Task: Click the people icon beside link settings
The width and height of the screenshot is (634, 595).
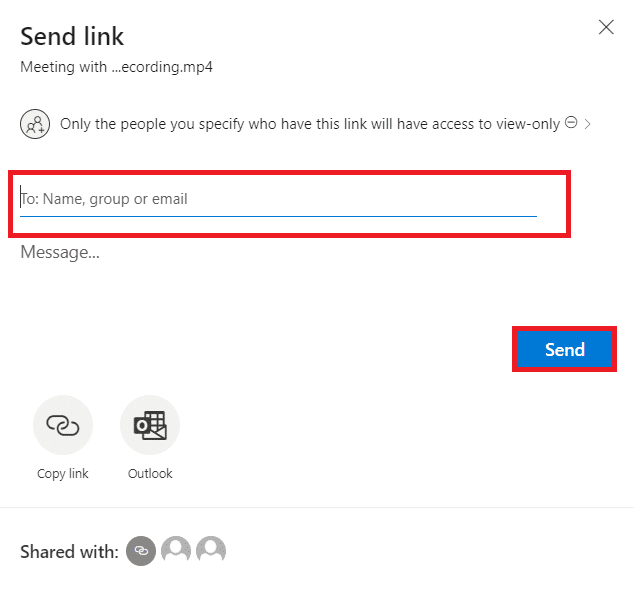Action: pos(35,125)
